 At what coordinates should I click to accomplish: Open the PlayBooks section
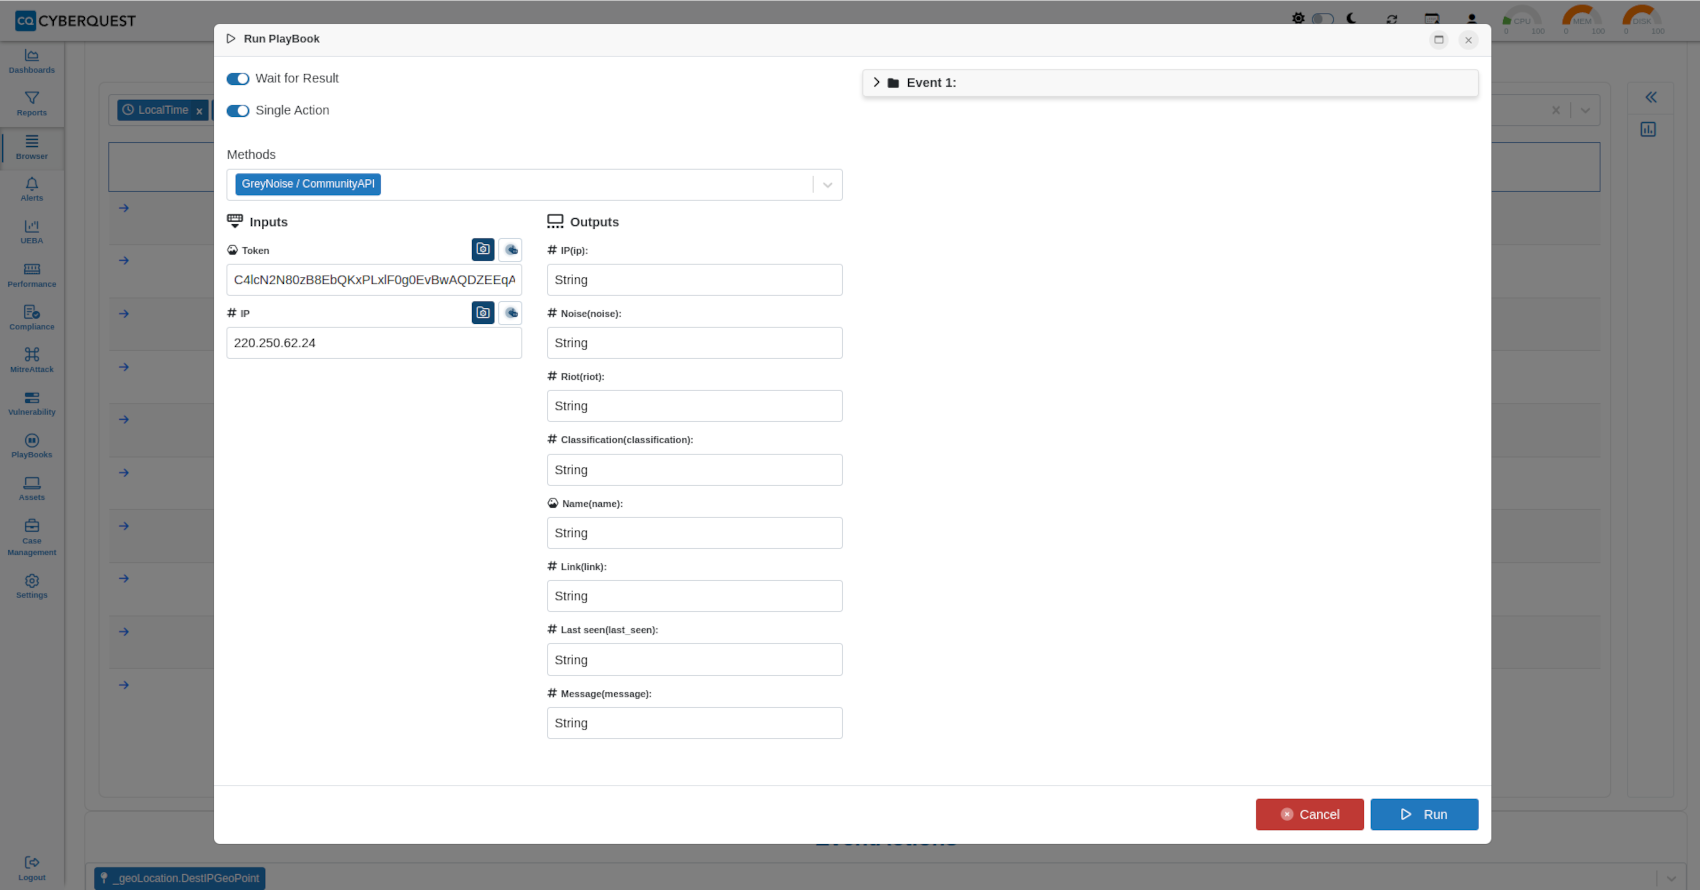coord(32,446)
